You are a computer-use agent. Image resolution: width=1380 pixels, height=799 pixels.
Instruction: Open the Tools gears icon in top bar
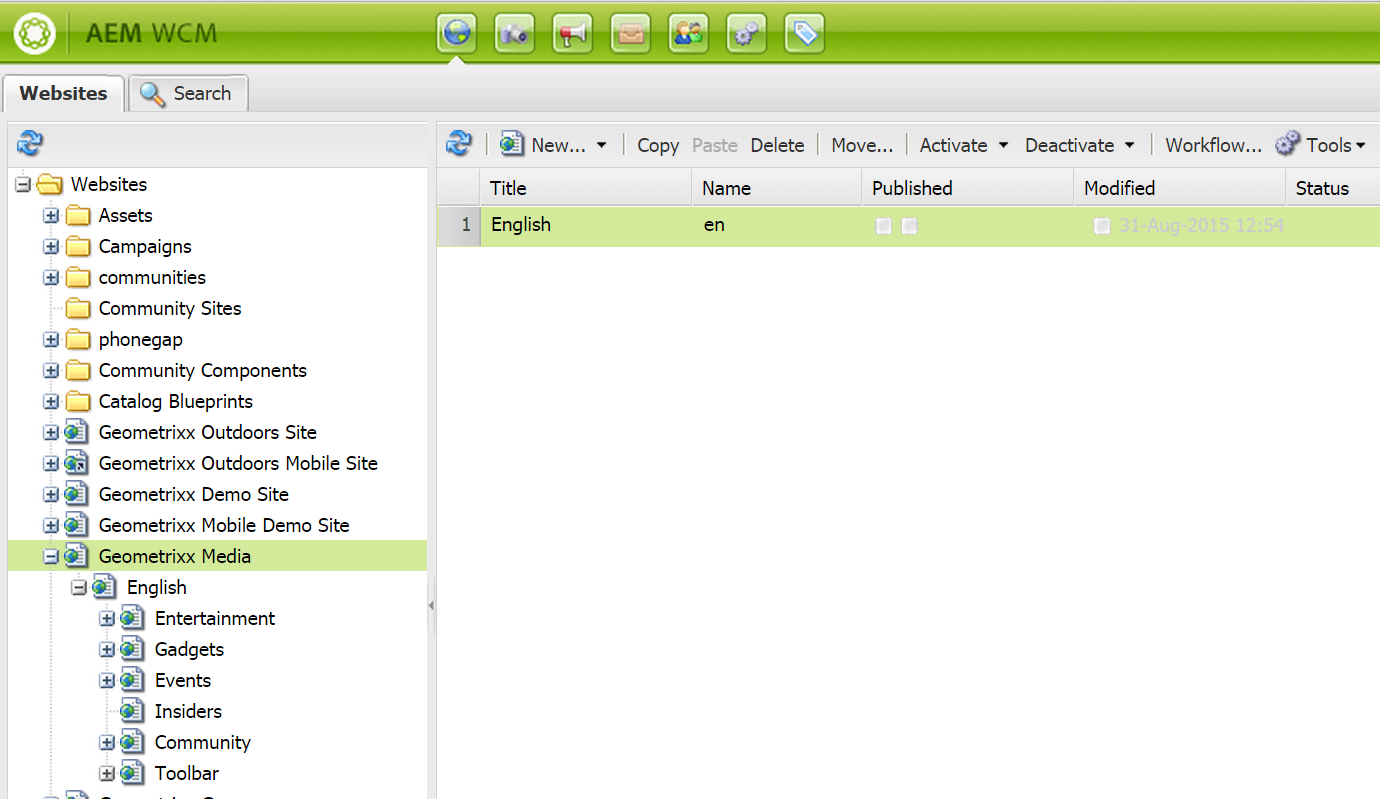(x=746, y=34)
